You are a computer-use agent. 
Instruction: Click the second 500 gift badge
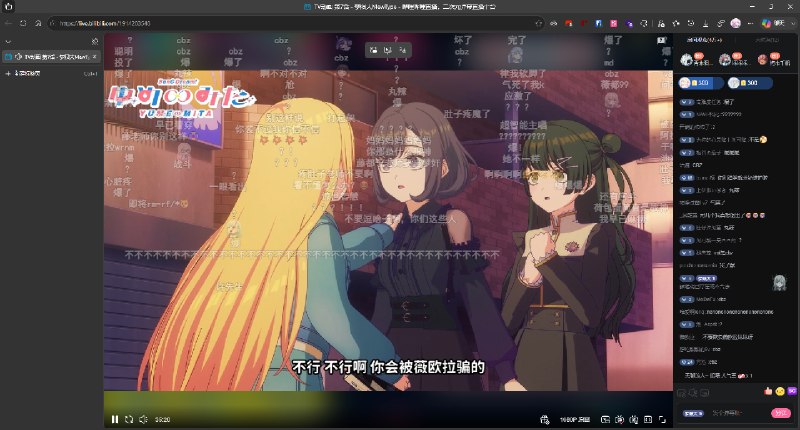[x=749, y=83]
